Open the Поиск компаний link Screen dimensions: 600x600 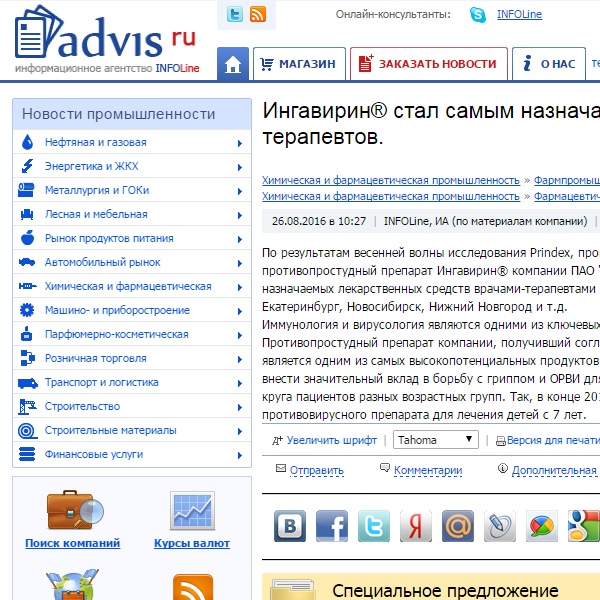pos(72,543)
